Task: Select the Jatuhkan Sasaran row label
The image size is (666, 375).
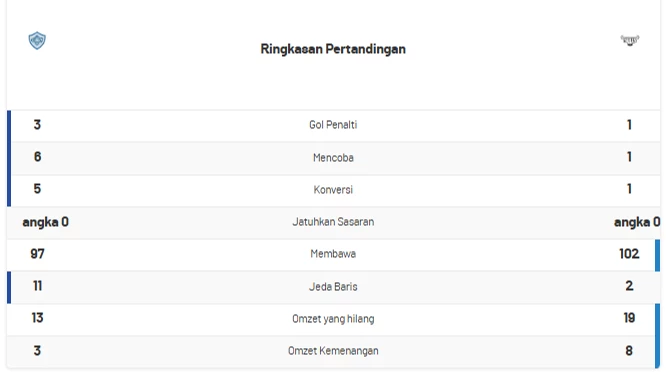Action: [x=333, y=222]
